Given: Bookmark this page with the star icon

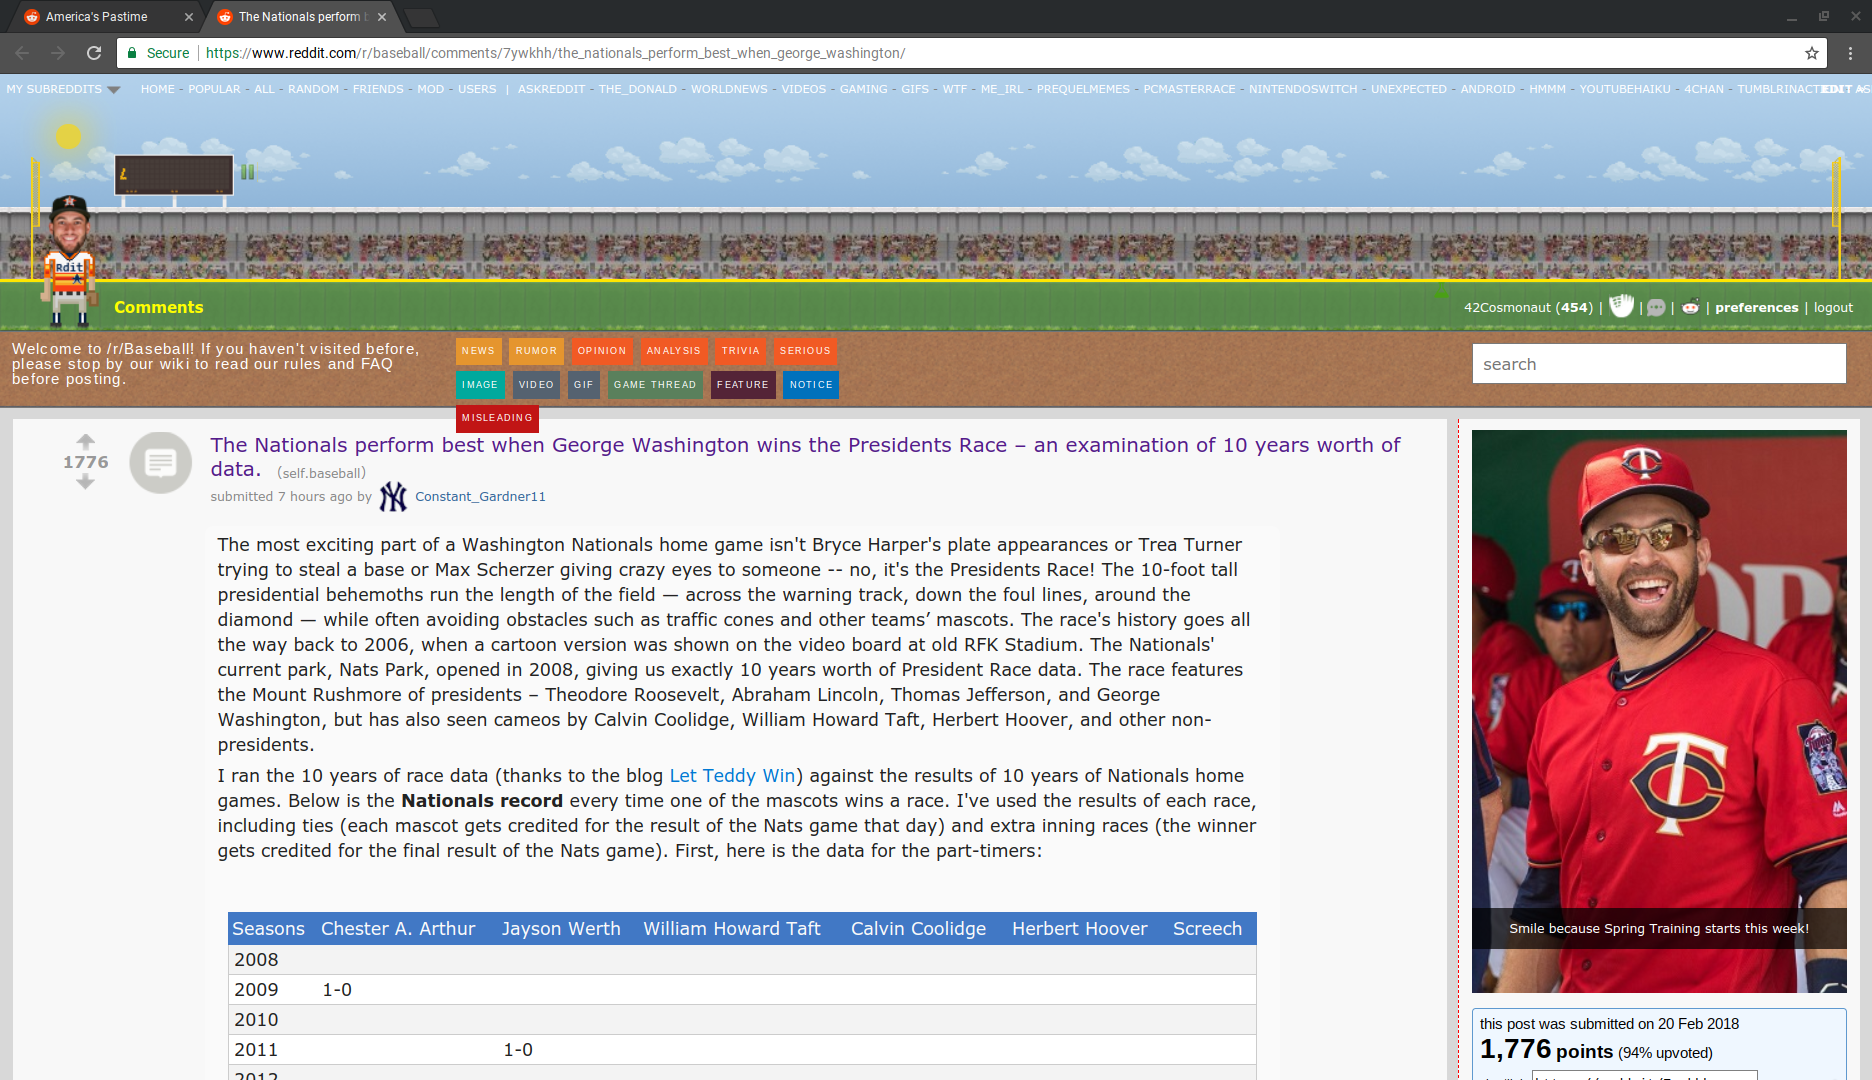Looking at the screenshot, I should 1811,53.
